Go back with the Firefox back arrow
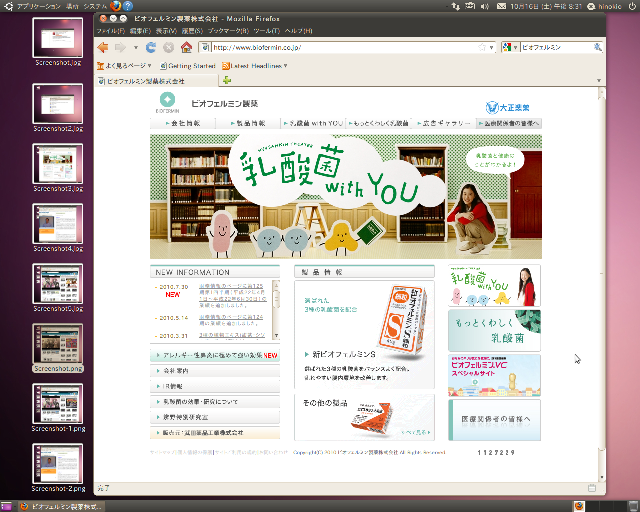Screen dimensions: 640x512 click(103, 47)
